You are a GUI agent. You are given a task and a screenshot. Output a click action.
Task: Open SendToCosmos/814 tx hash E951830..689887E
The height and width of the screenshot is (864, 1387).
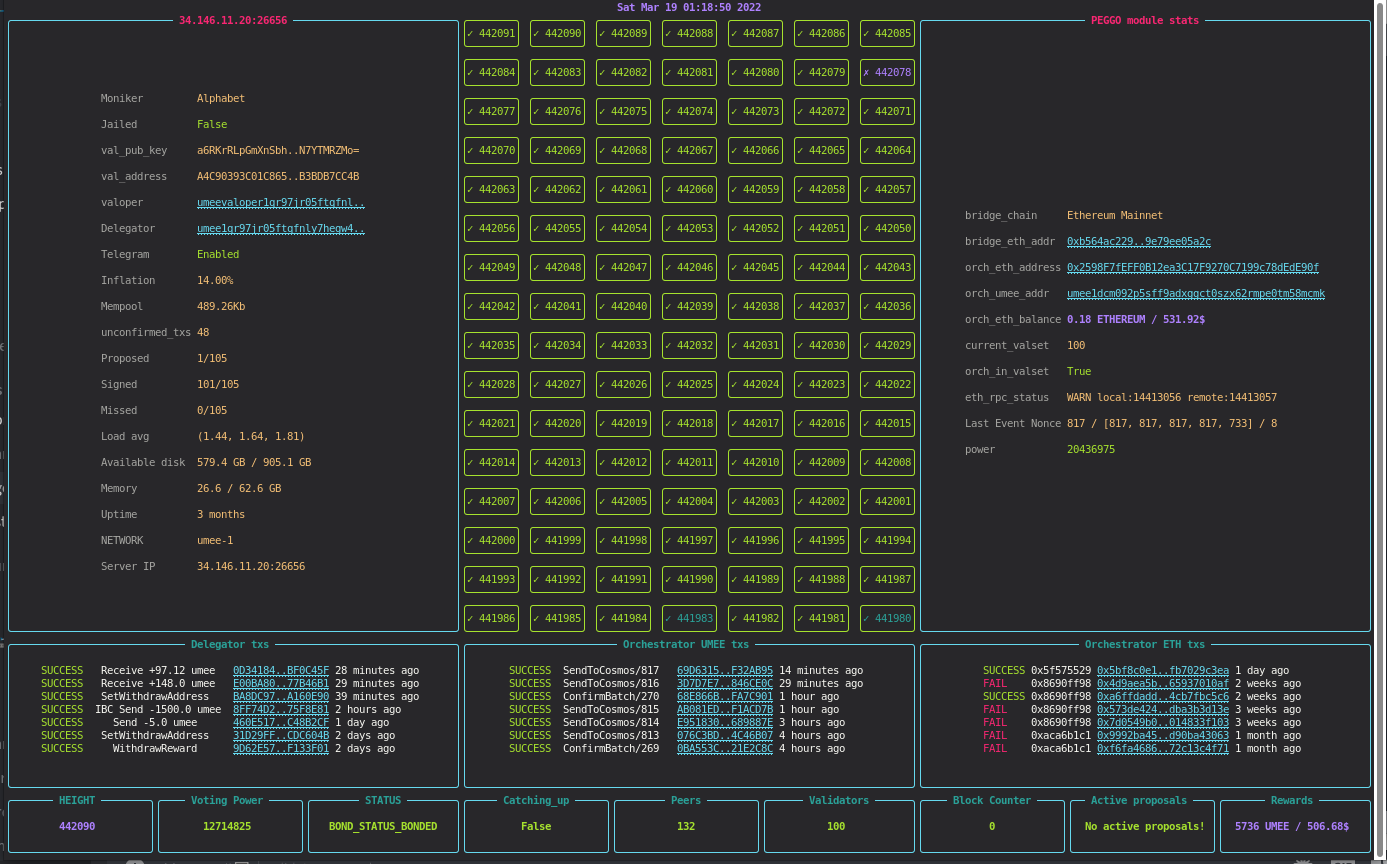click(x=725, y=722)
